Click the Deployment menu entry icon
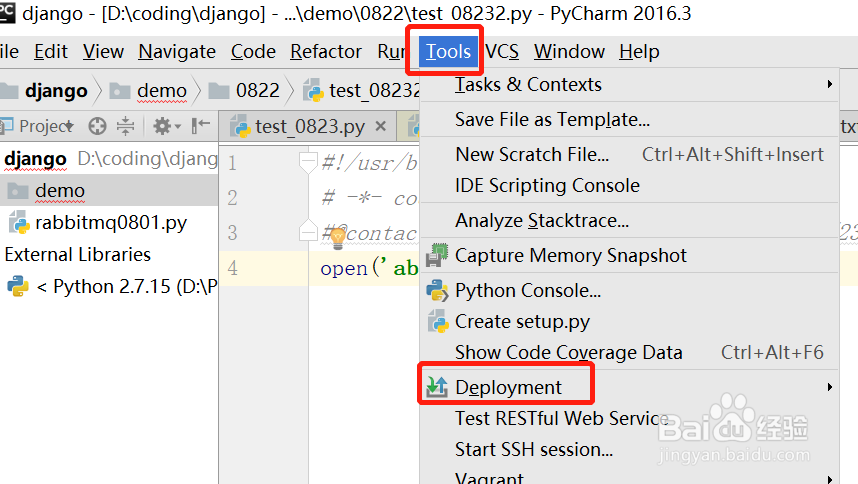The image size is (858, 484). coord(437,387)
